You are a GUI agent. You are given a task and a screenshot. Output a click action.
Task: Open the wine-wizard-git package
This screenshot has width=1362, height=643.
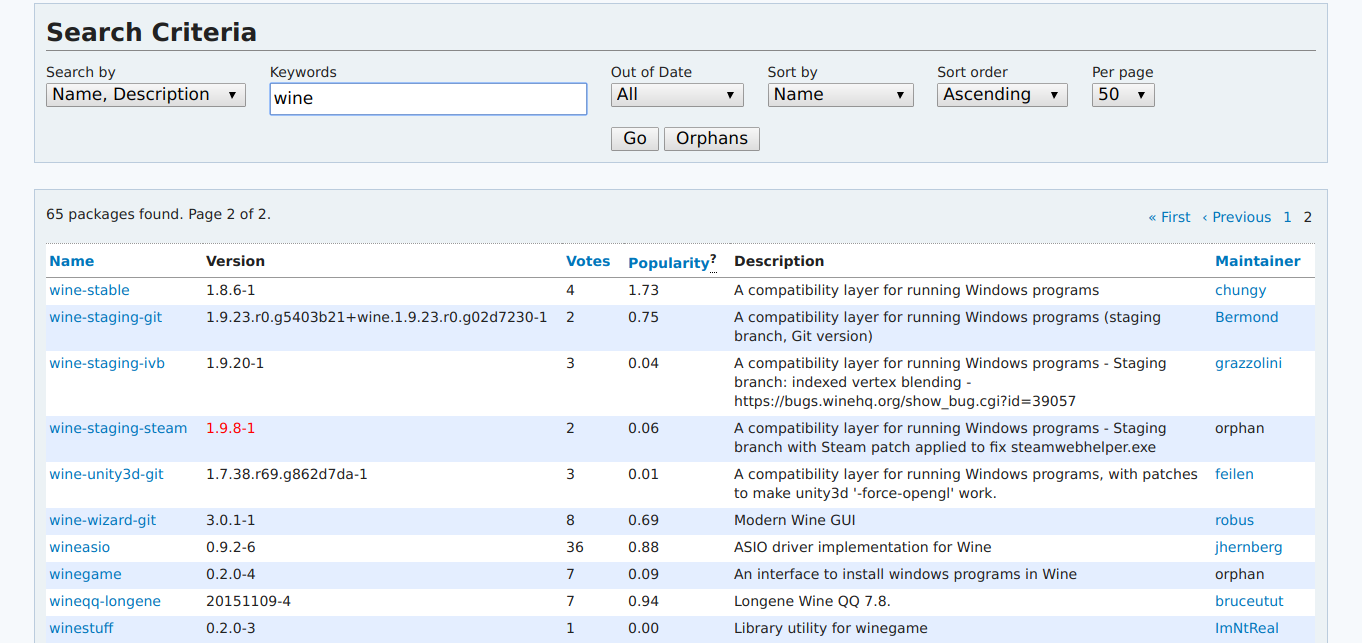(103, 520)
